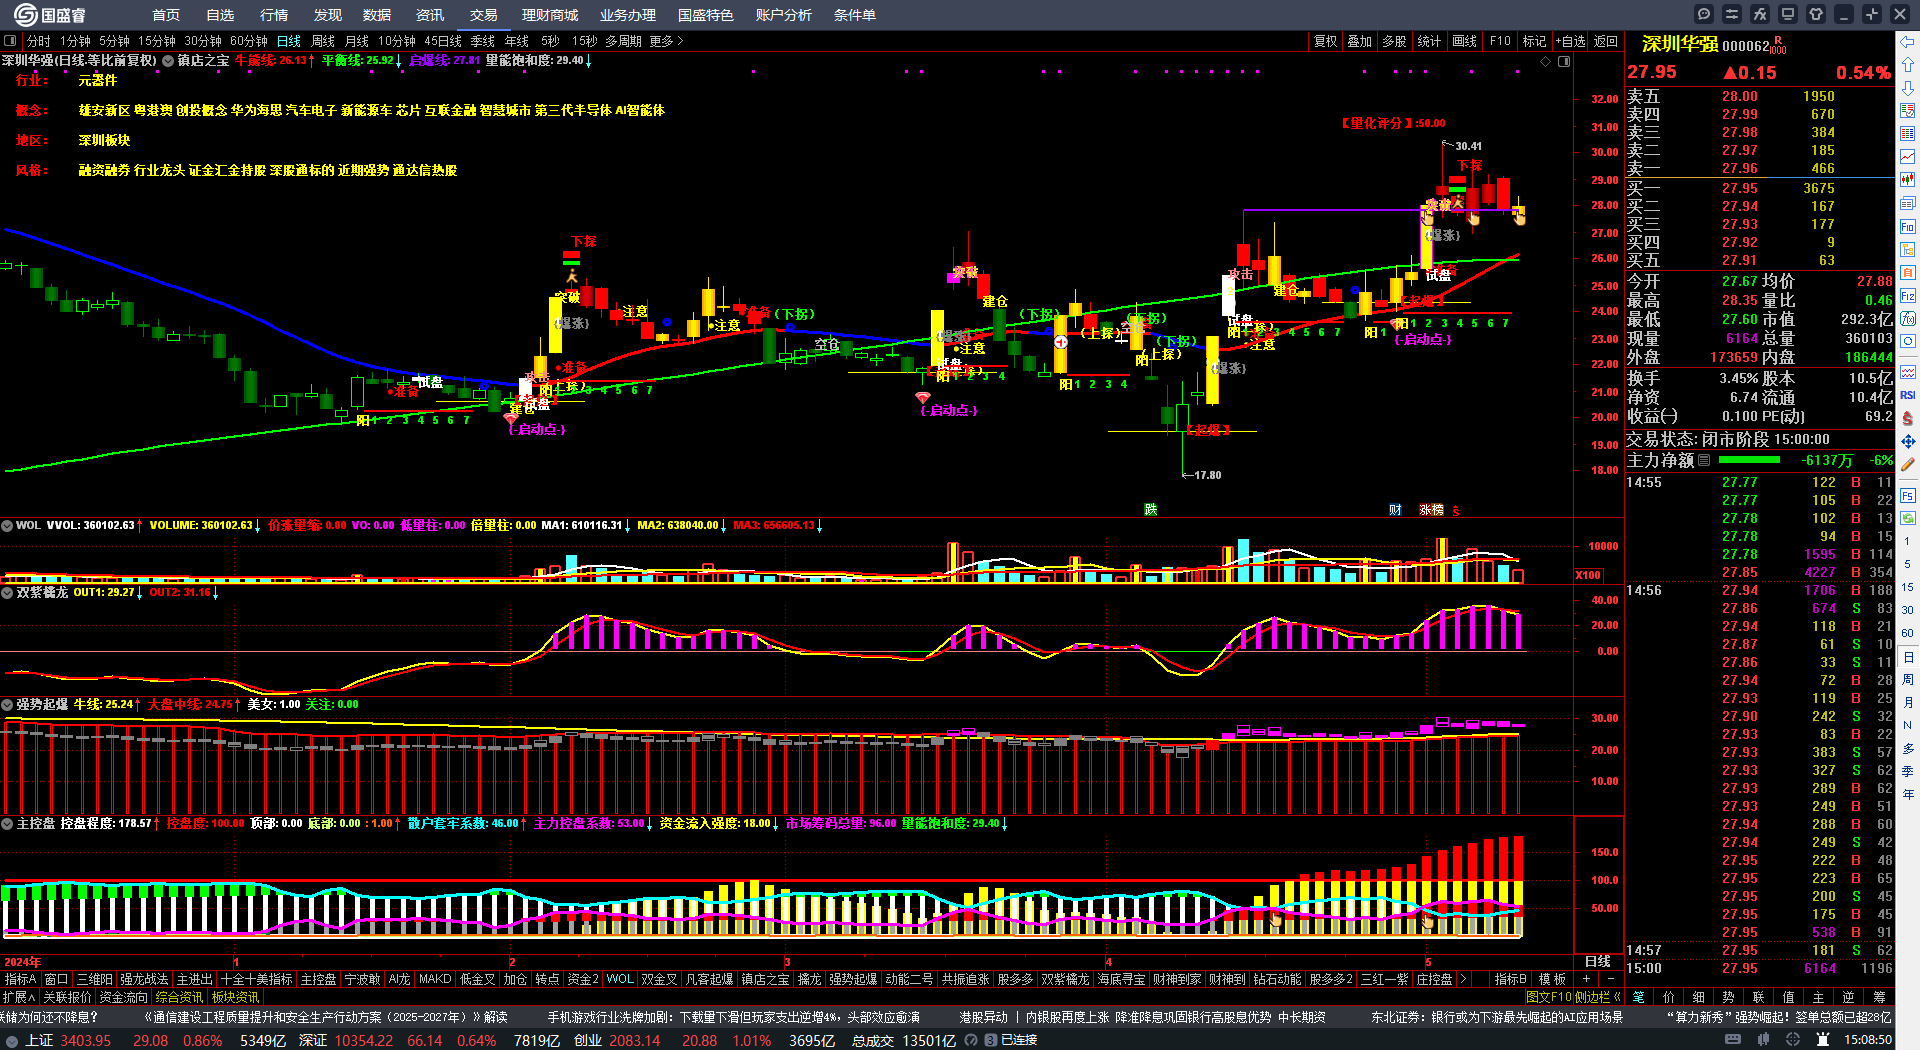Viewport: 1920px width, 1050px height.
Task: Switch to weekly period 周 in right strip
Action: click(x=1908, y=680)
